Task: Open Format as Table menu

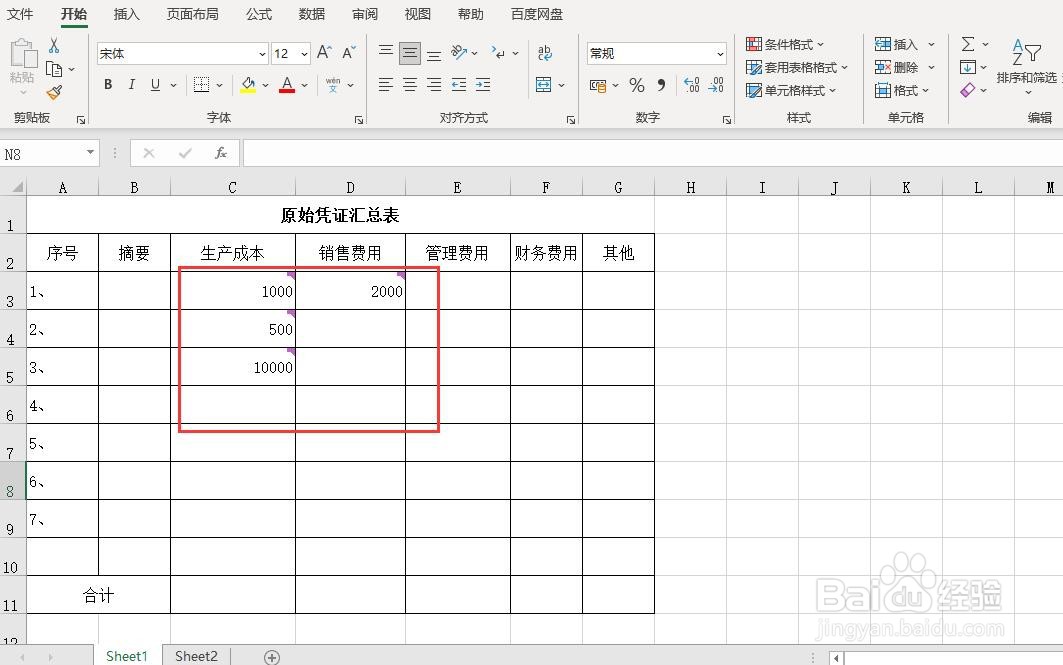Action: tap(797, 67)
